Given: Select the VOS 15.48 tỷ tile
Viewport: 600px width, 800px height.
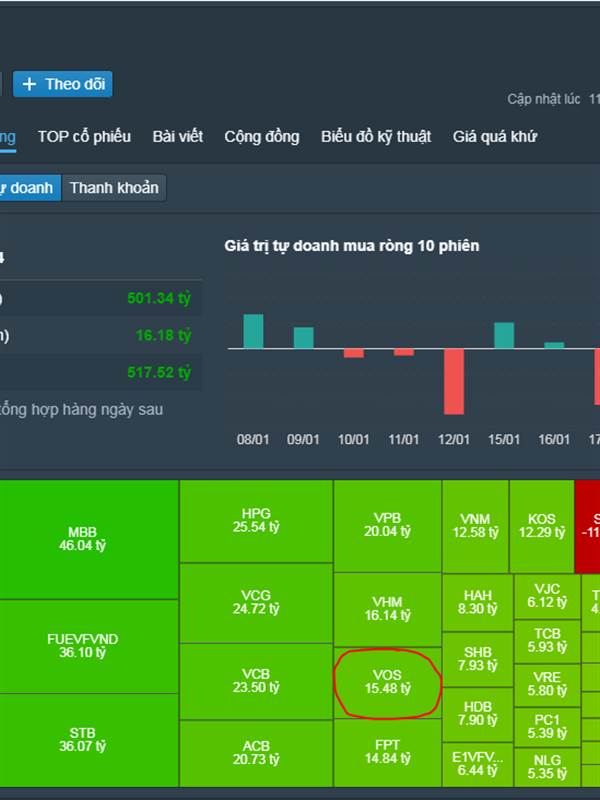Looking at the screenshot, I should (388, 683).
